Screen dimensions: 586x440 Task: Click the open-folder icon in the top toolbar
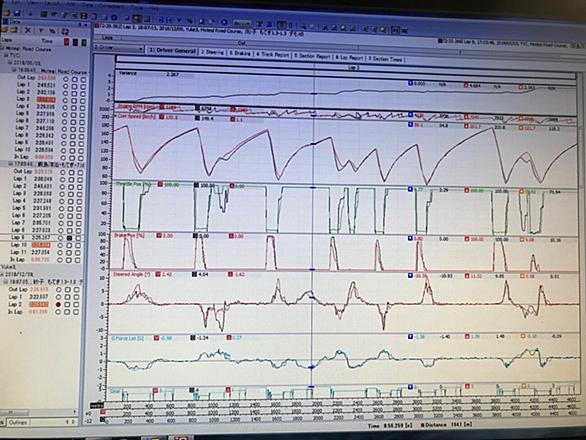6,13
